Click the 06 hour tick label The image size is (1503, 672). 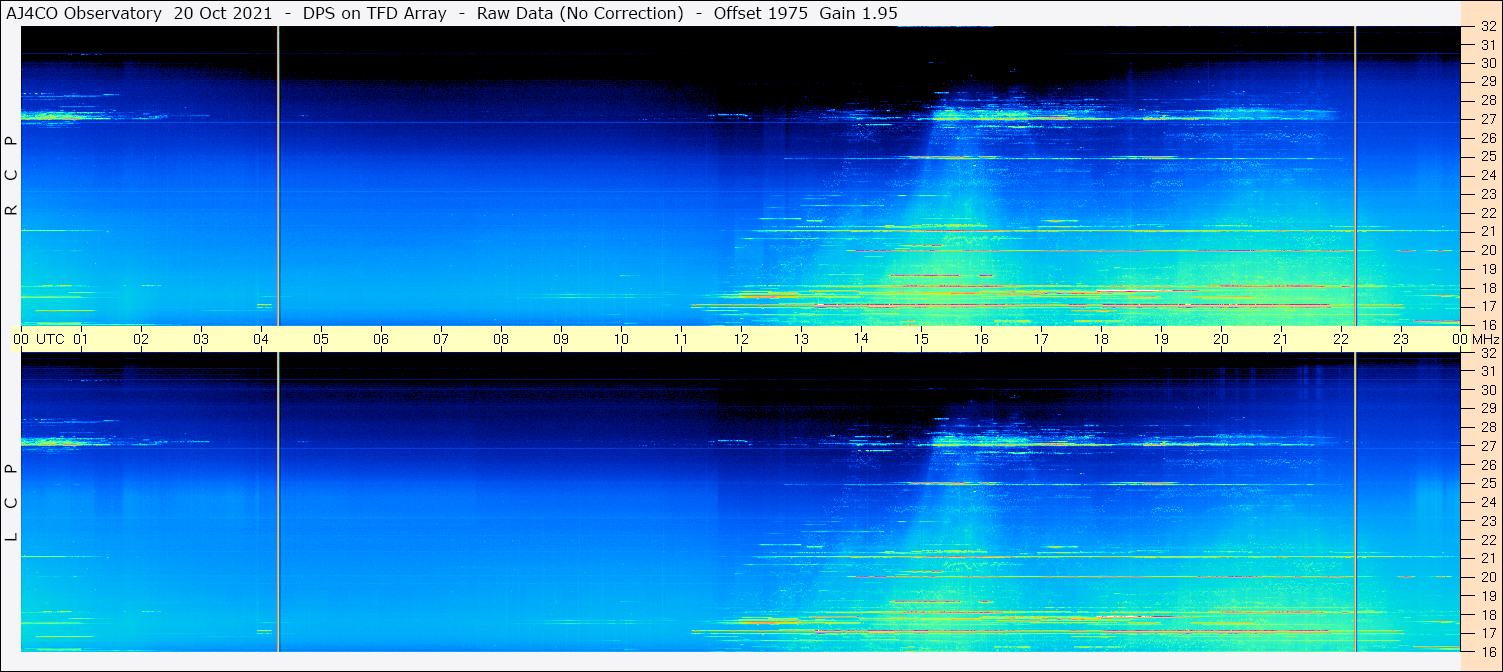click(381, 339)
